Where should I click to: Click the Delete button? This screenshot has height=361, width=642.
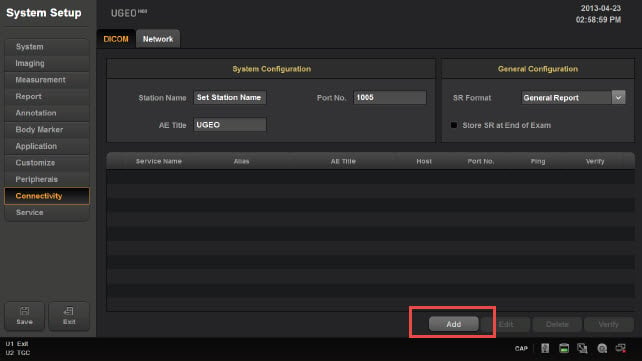pos(557,324)
